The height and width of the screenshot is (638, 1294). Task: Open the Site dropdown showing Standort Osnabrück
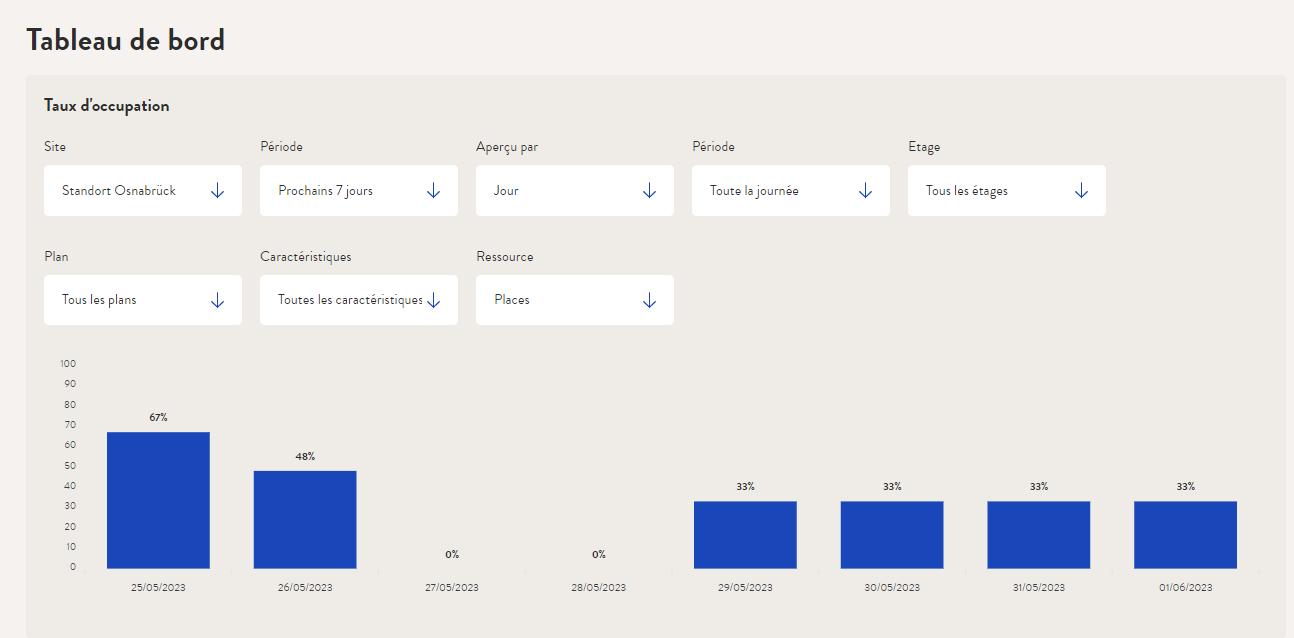pos(143,190)
